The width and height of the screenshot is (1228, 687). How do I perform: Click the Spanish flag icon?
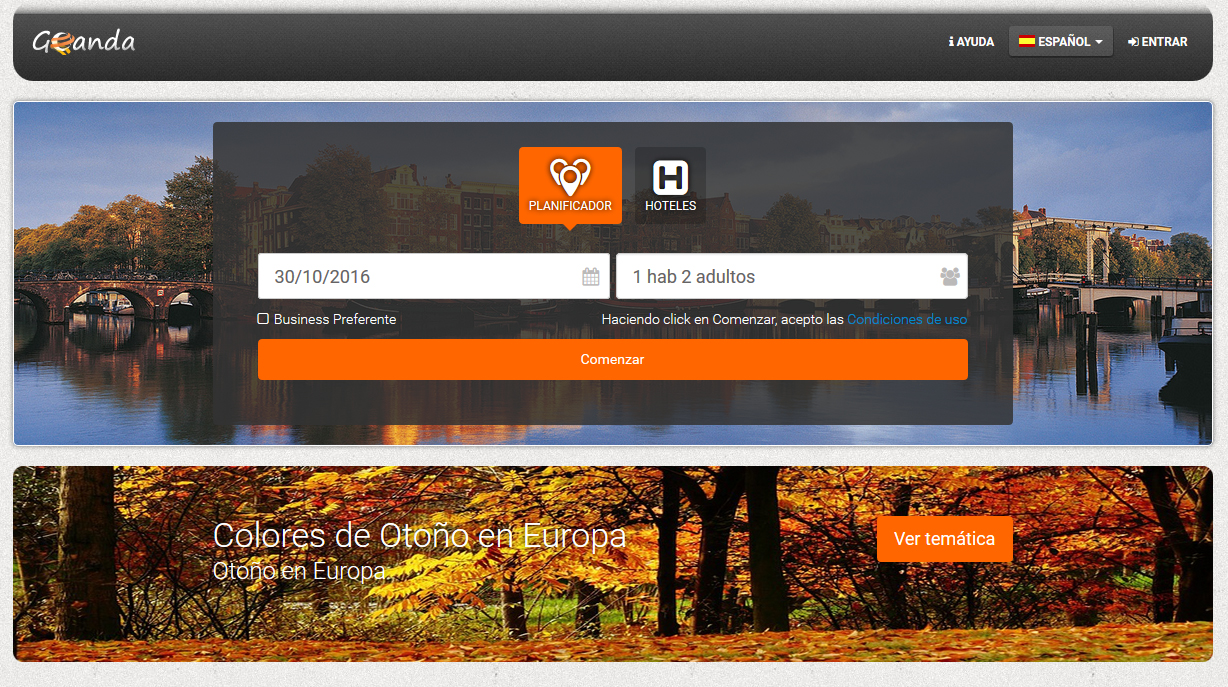point(1026,42)
